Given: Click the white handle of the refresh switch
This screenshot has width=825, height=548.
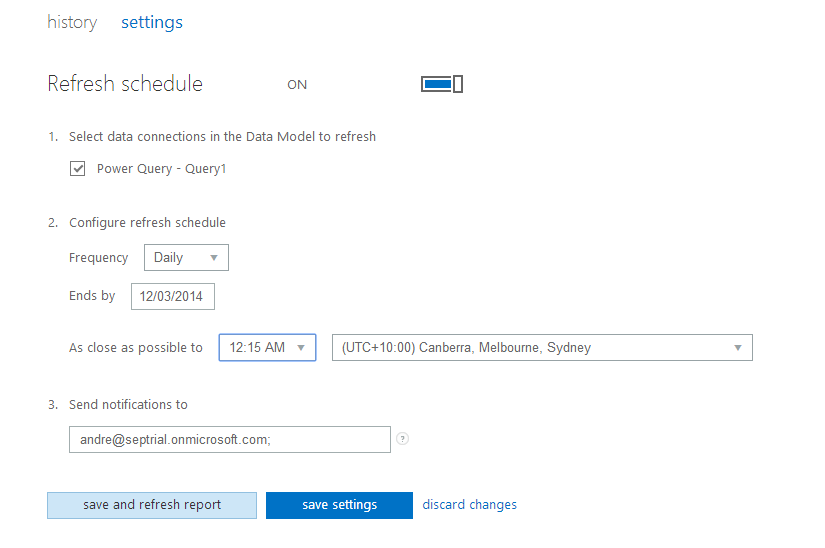Looking at the screenshot, I should pyautogui.click(x=458, y=84).
